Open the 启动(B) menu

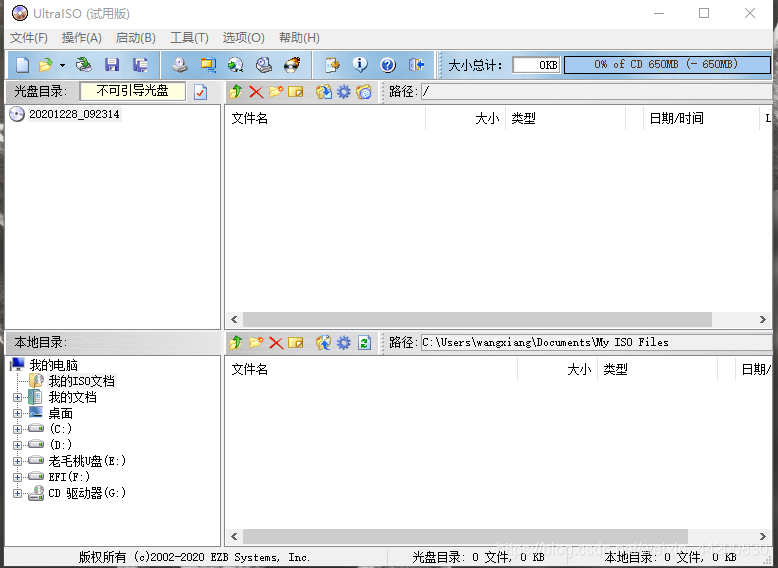click(x=135, y=38)
